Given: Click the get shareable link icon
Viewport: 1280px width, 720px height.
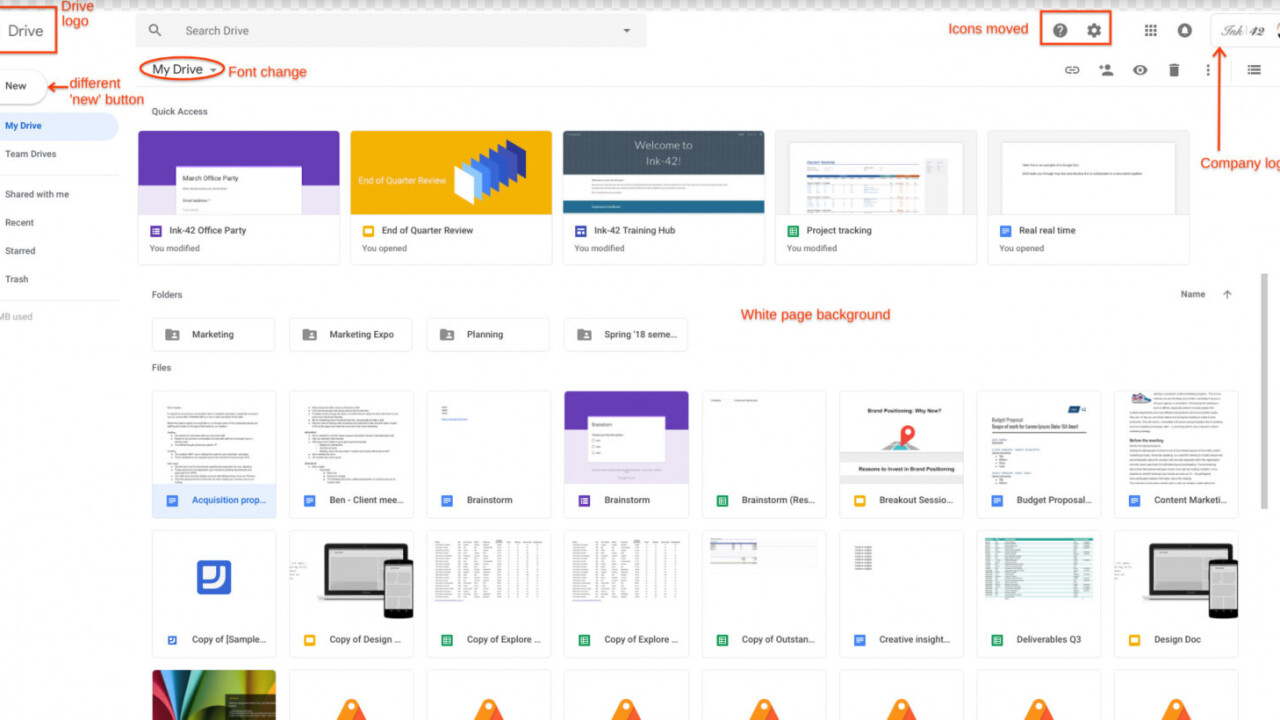Looking at the screenshot, I should coord(1072,70).
